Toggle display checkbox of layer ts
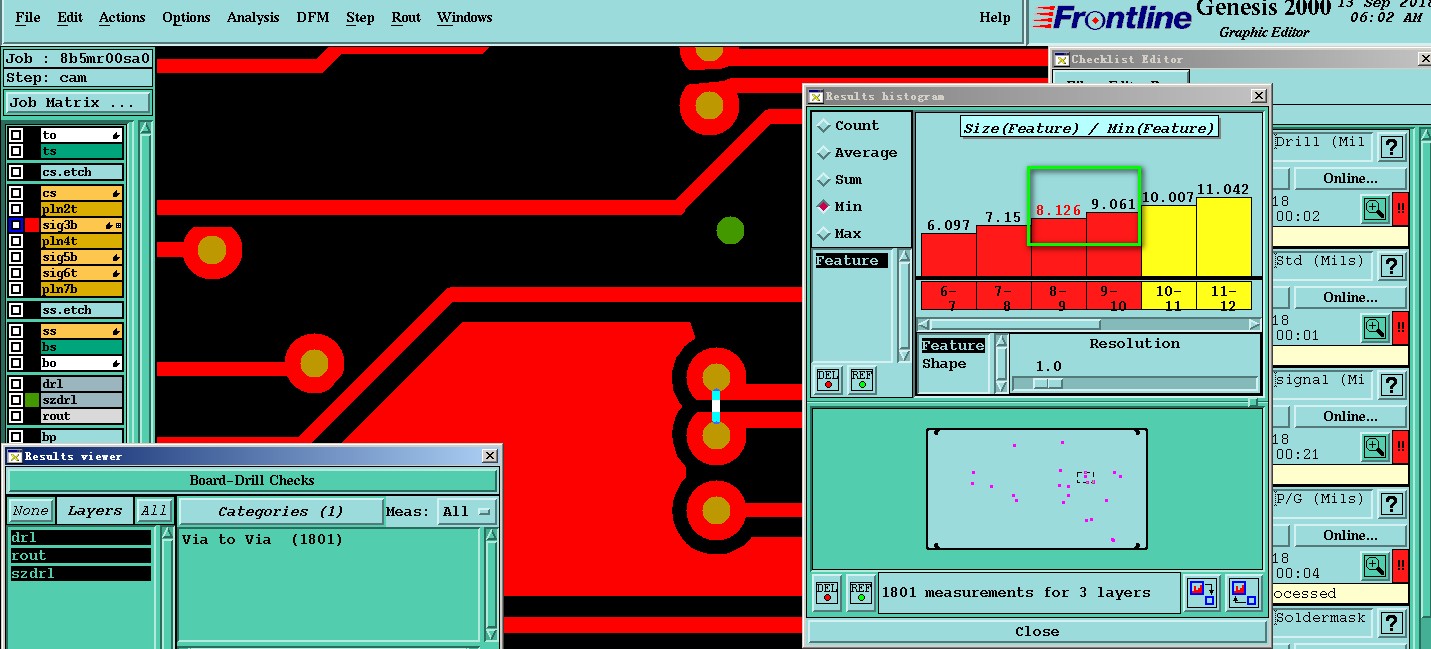This screenshot has width=1431, height=649. click(16, 151)
